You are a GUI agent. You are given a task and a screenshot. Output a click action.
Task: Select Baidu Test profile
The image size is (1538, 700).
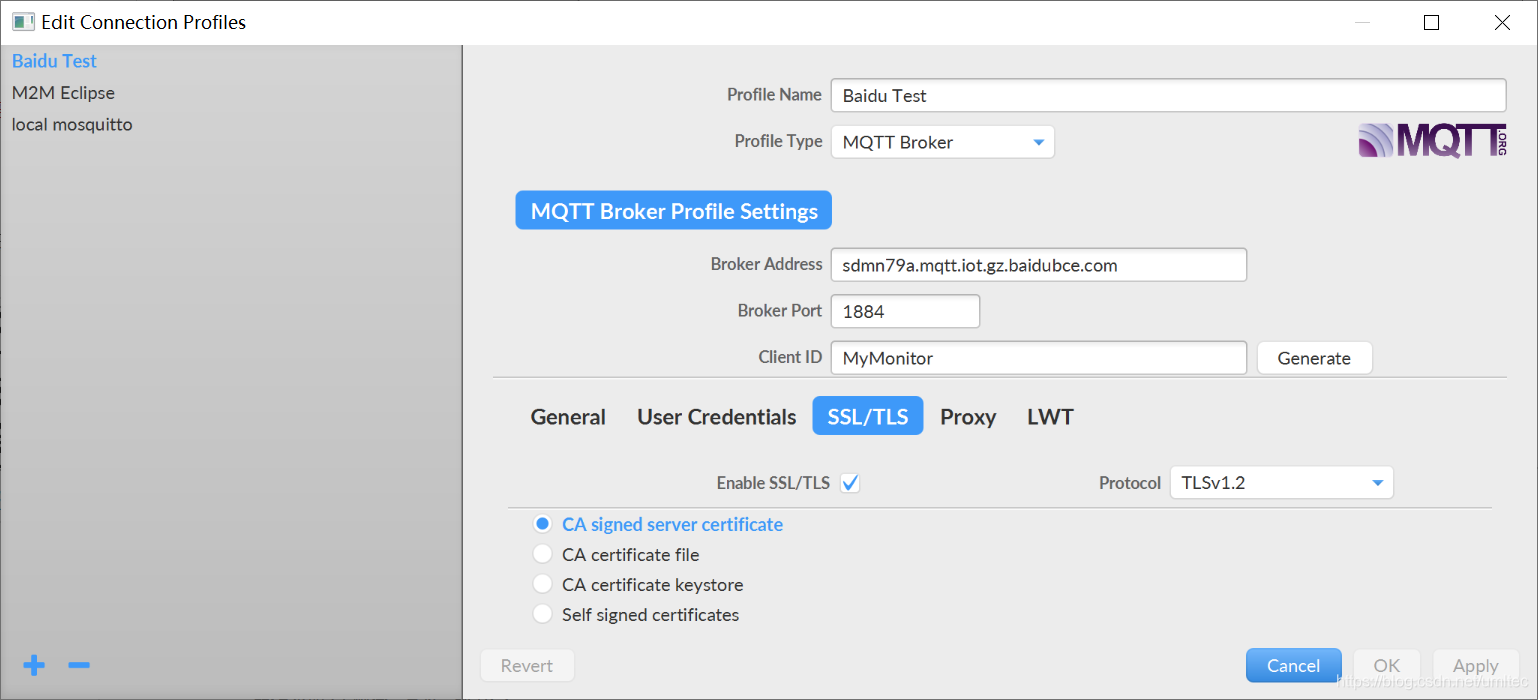click(x=54, y=61)
